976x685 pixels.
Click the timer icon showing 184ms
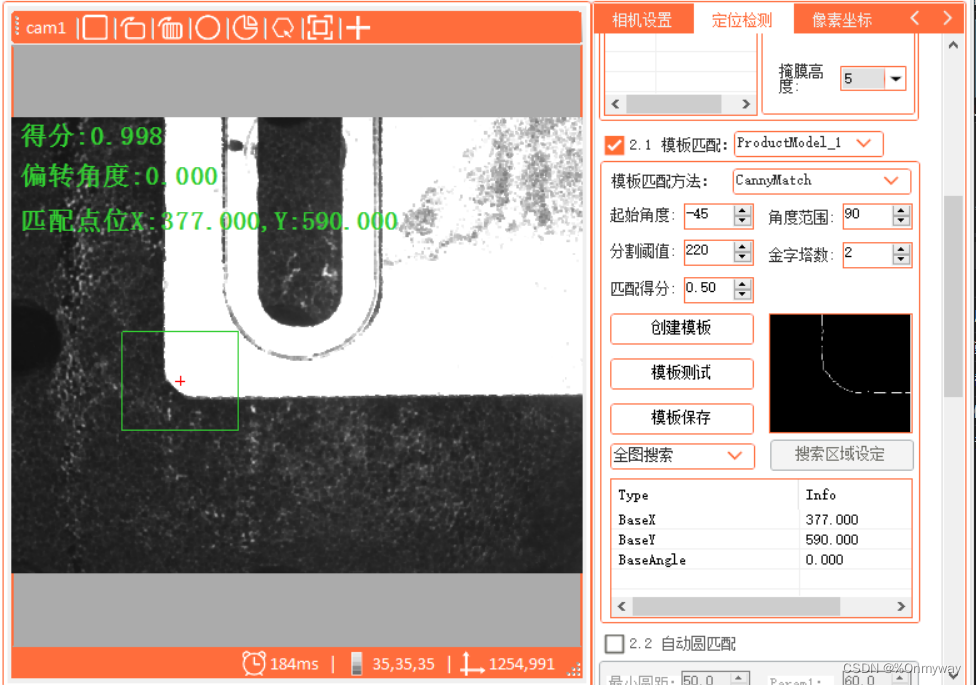pyautogui.click(x=255, y=663)
